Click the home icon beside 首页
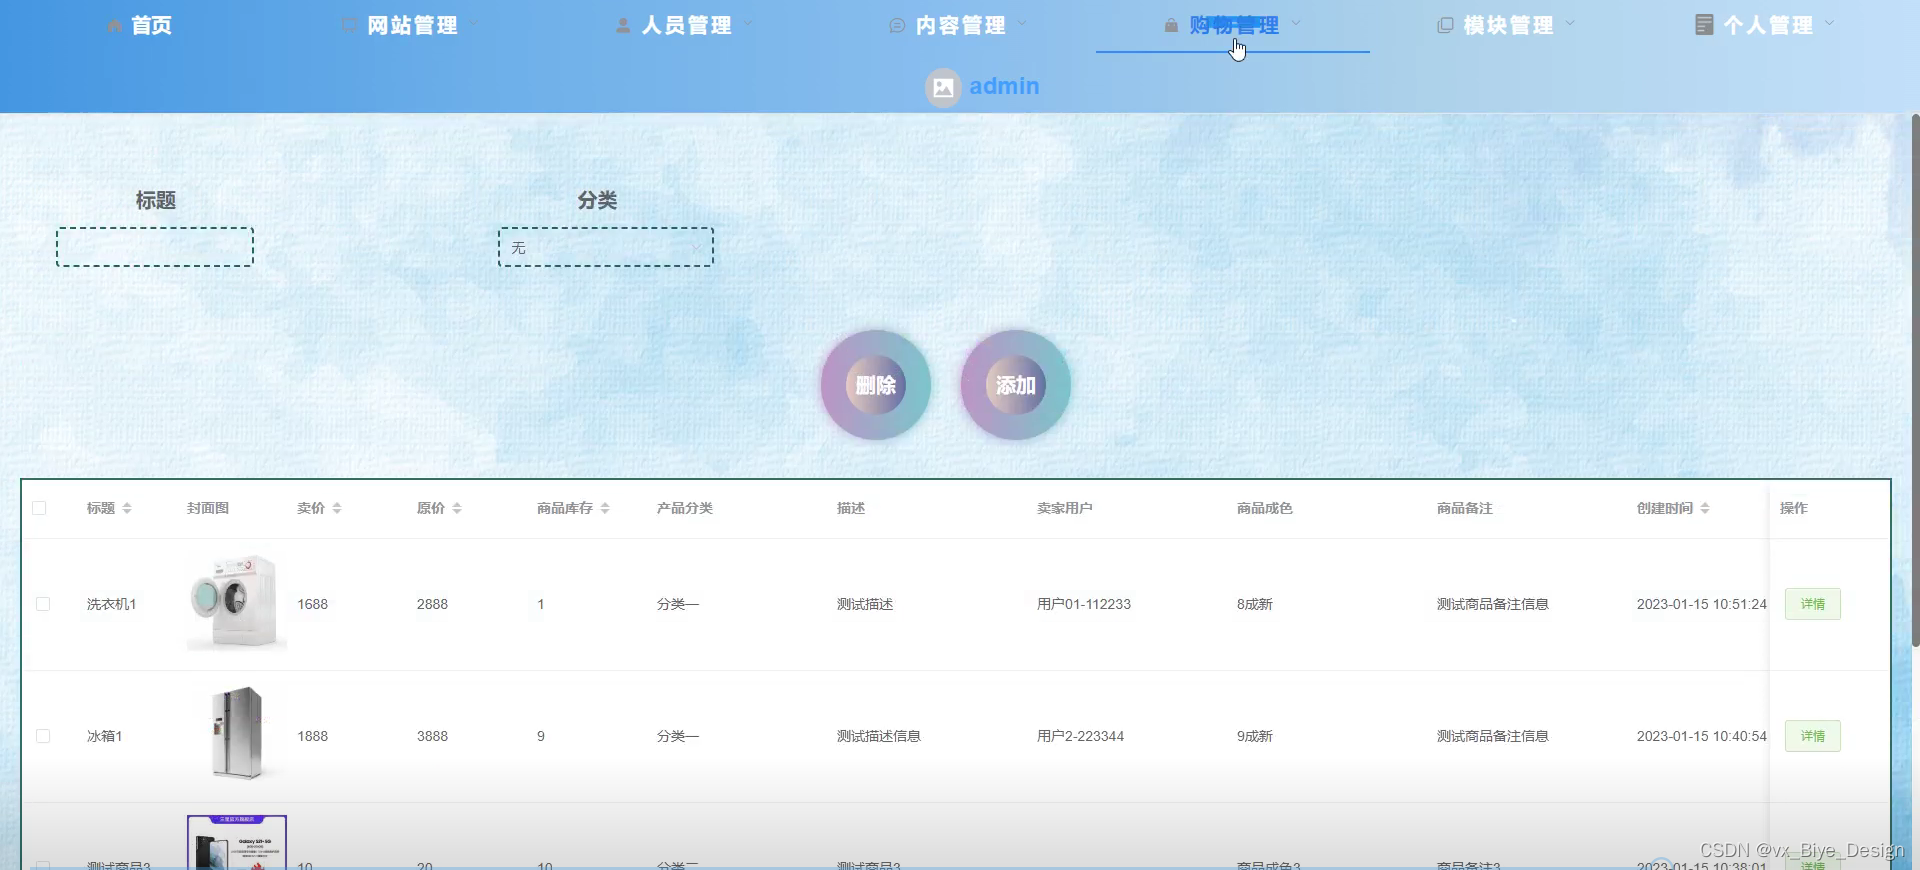The width and height of the screenshot is (1920, 870). click(x=114, y=26)
